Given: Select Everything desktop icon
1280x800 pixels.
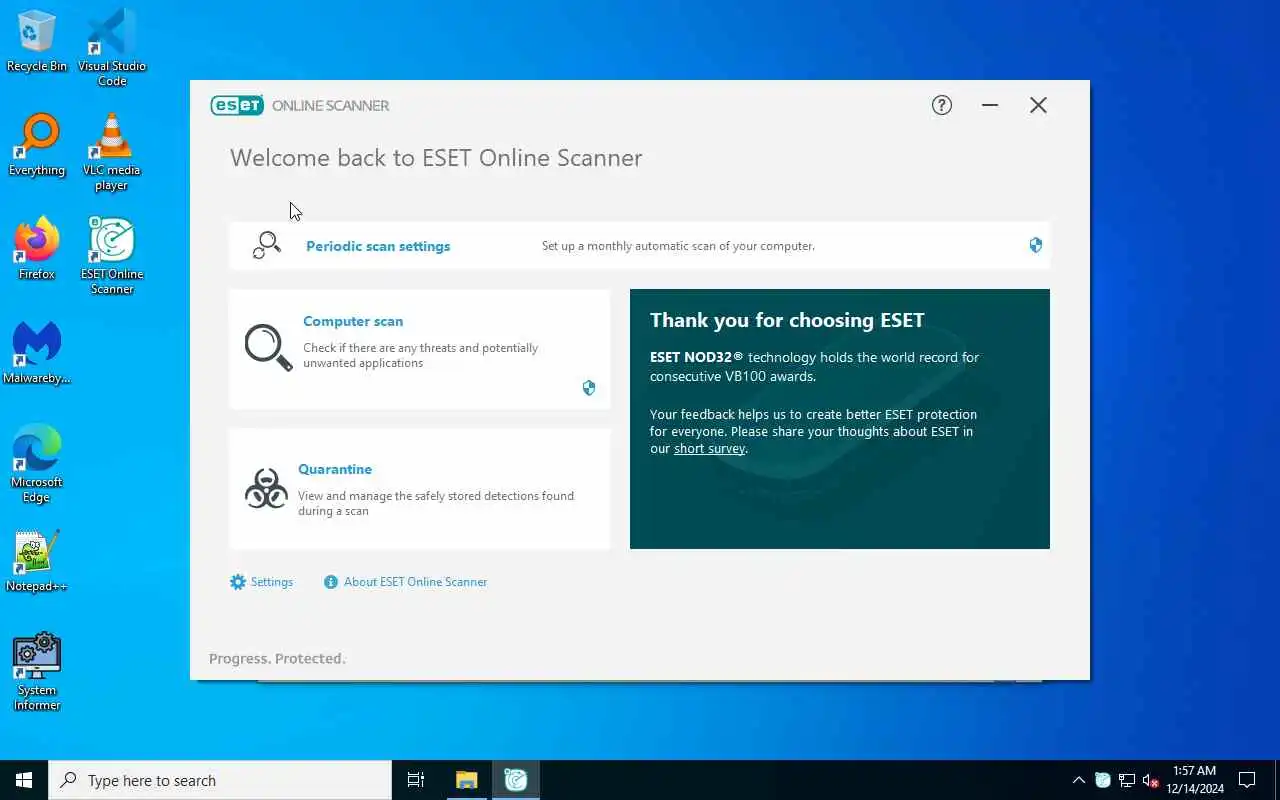Looking at the screenshot, I should tap(37, 145).
